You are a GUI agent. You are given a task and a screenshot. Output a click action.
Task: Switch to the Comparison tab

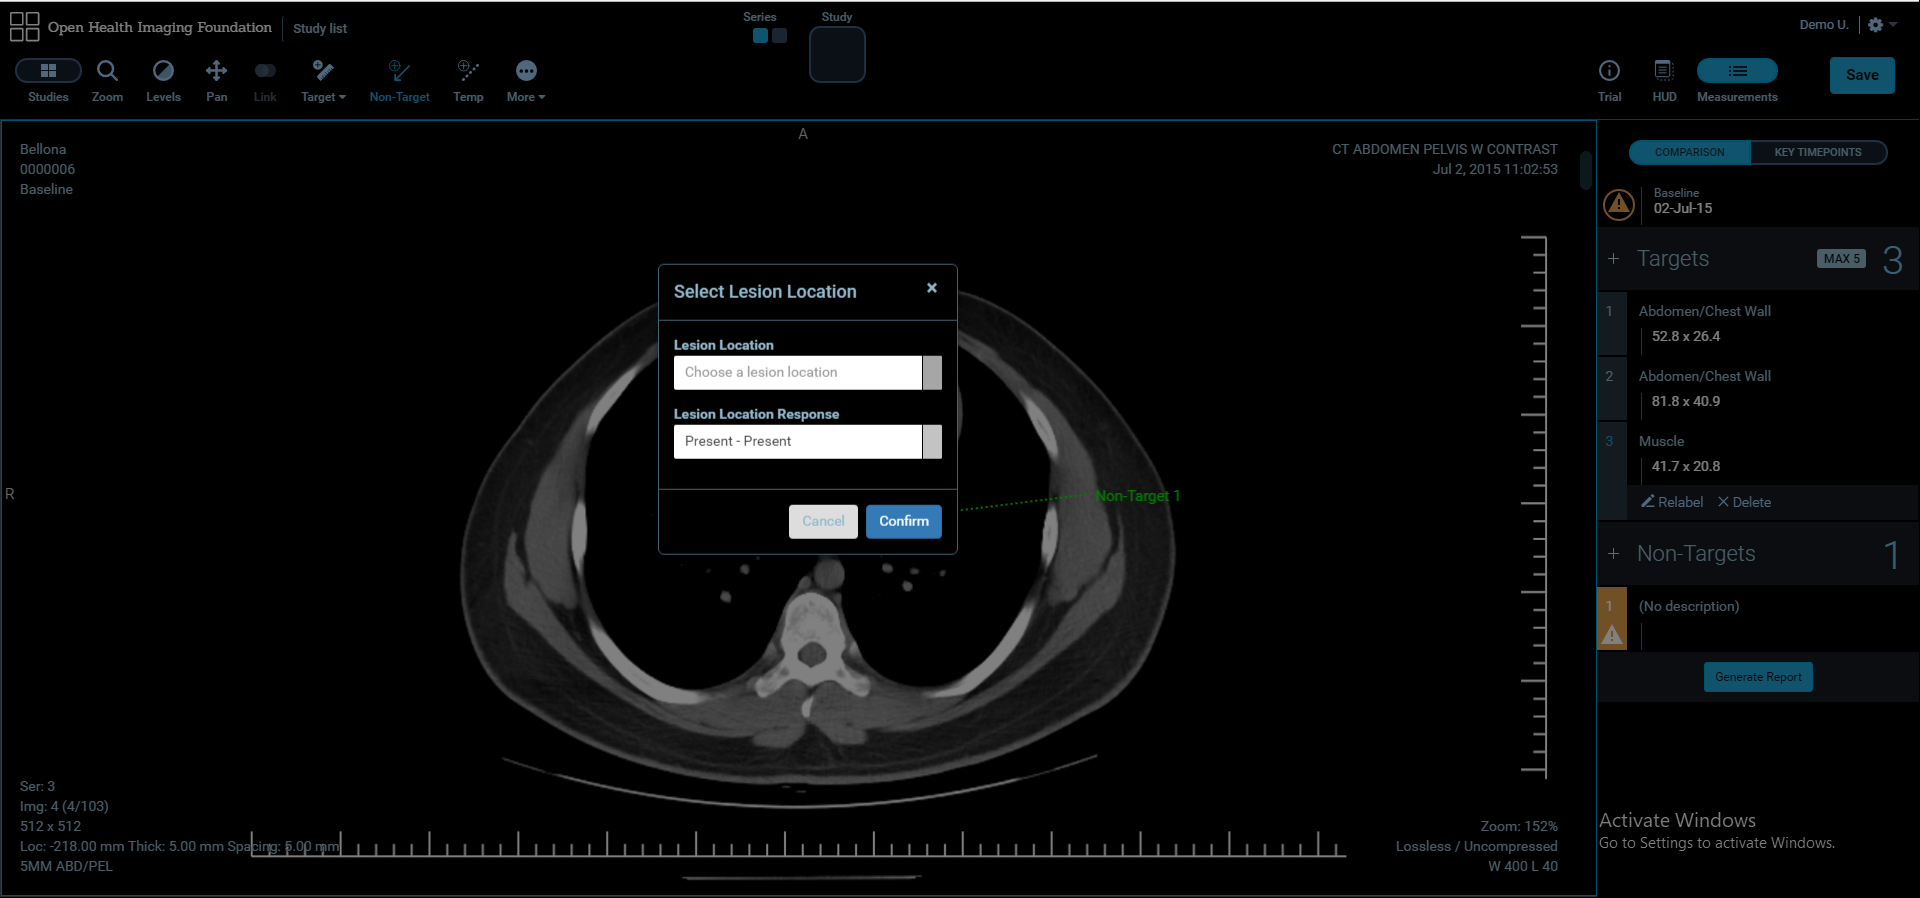click(x=1689, y=152)
